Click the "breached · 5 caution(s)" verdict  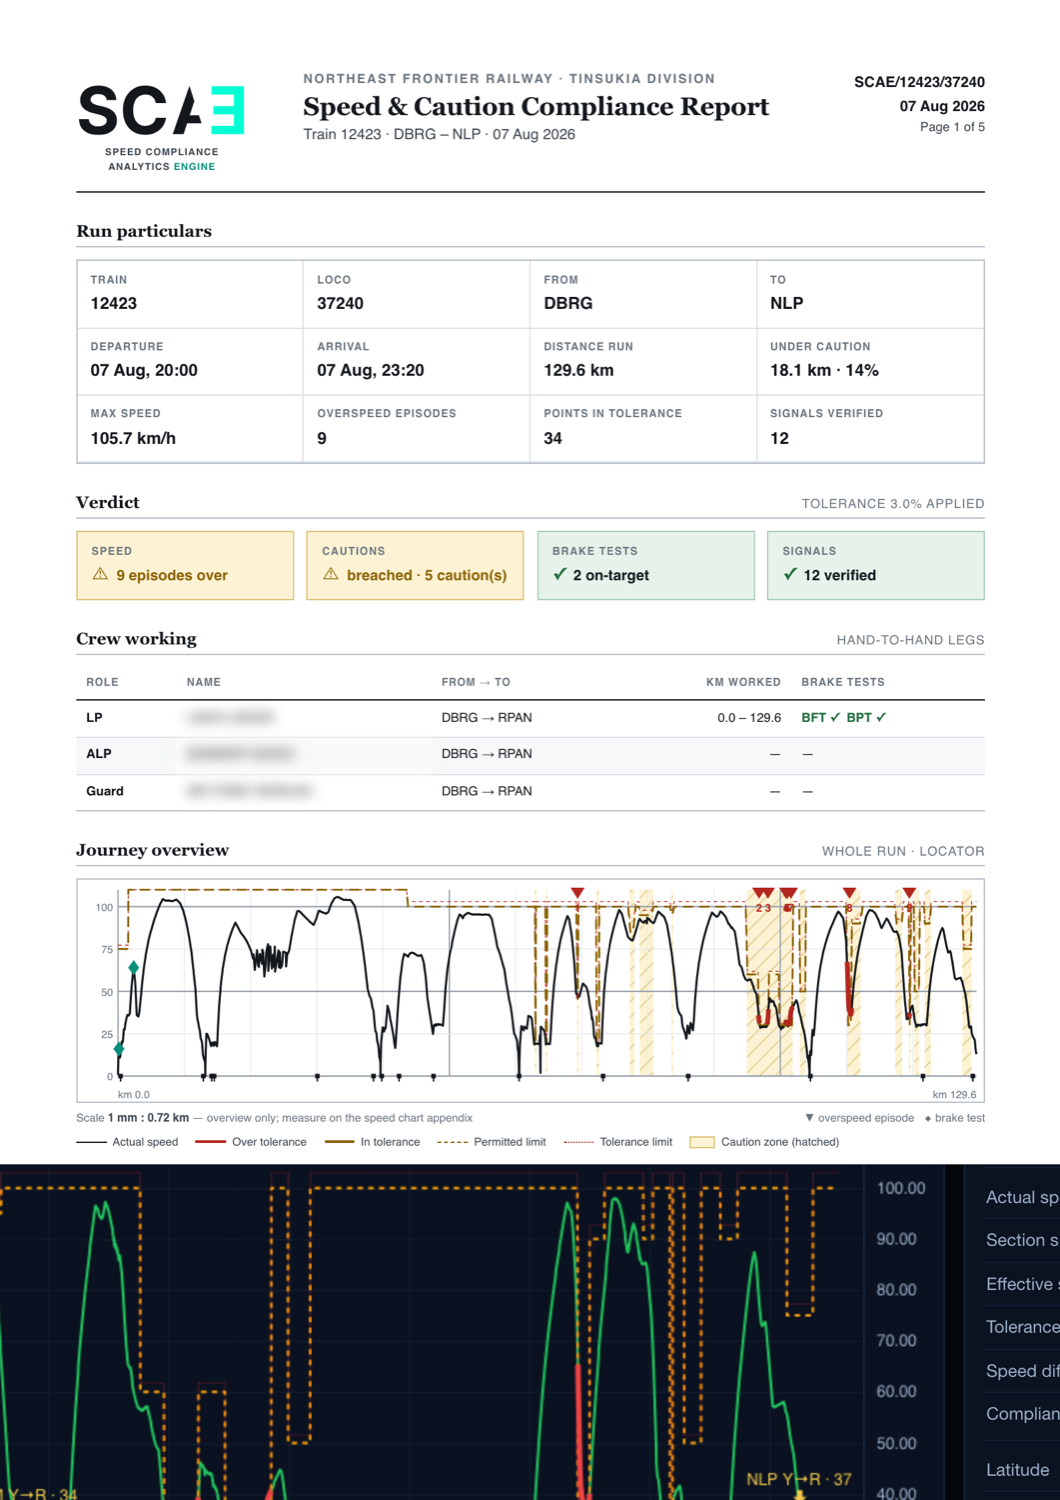tap(427, 575)
